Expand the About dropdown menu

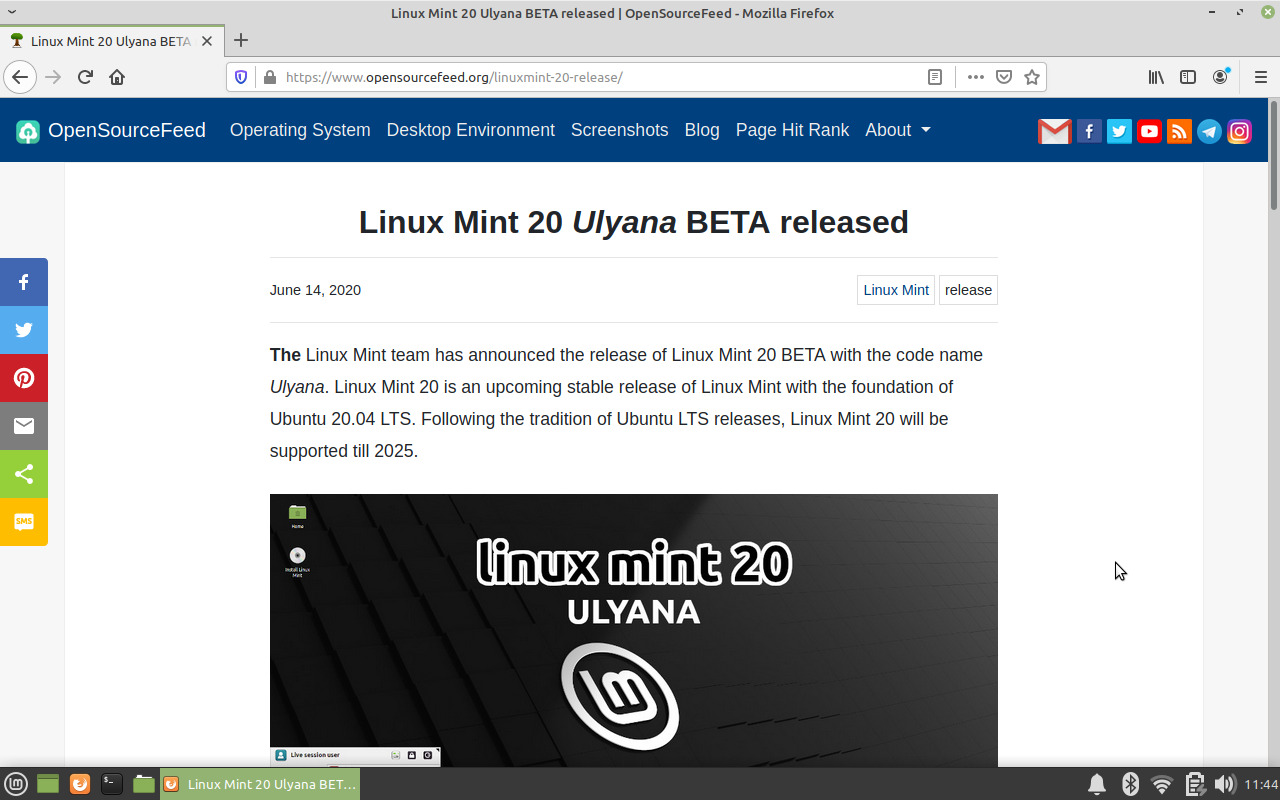pos(898,130)
